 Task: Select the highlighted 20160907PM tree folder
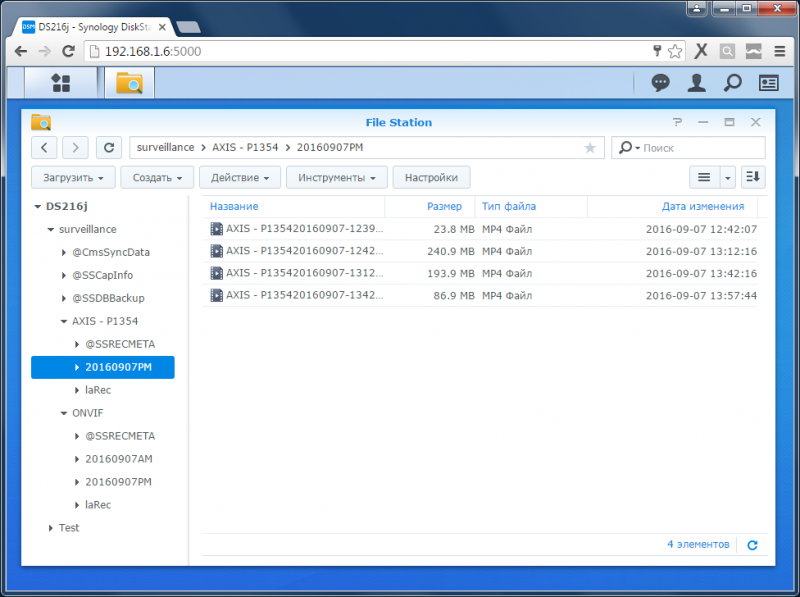[x=103, y=367]
